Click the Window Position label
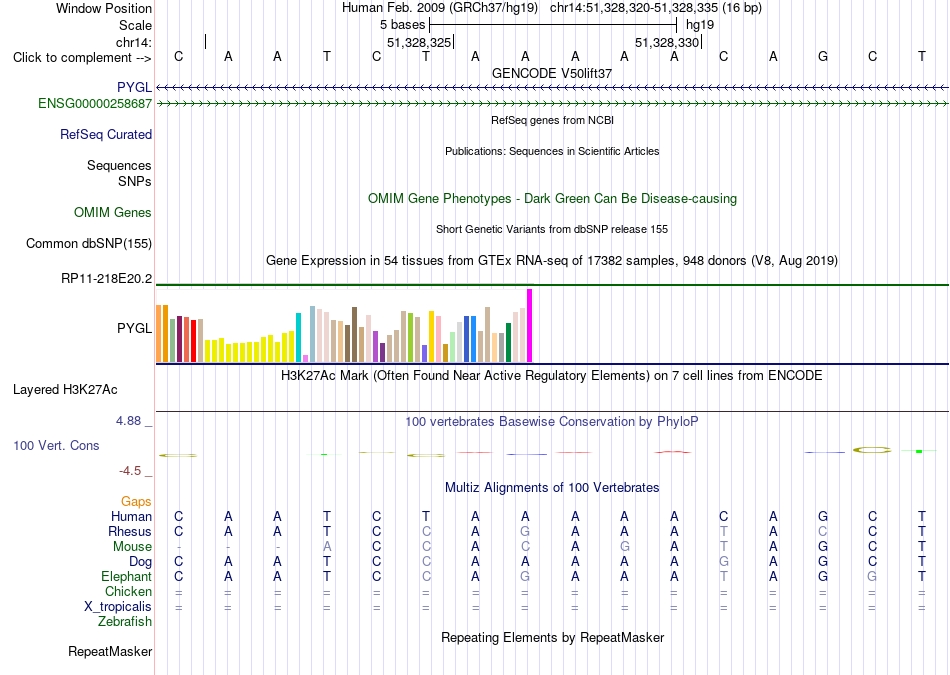This screenshot has height=675, width=950. tap(104, 8)
